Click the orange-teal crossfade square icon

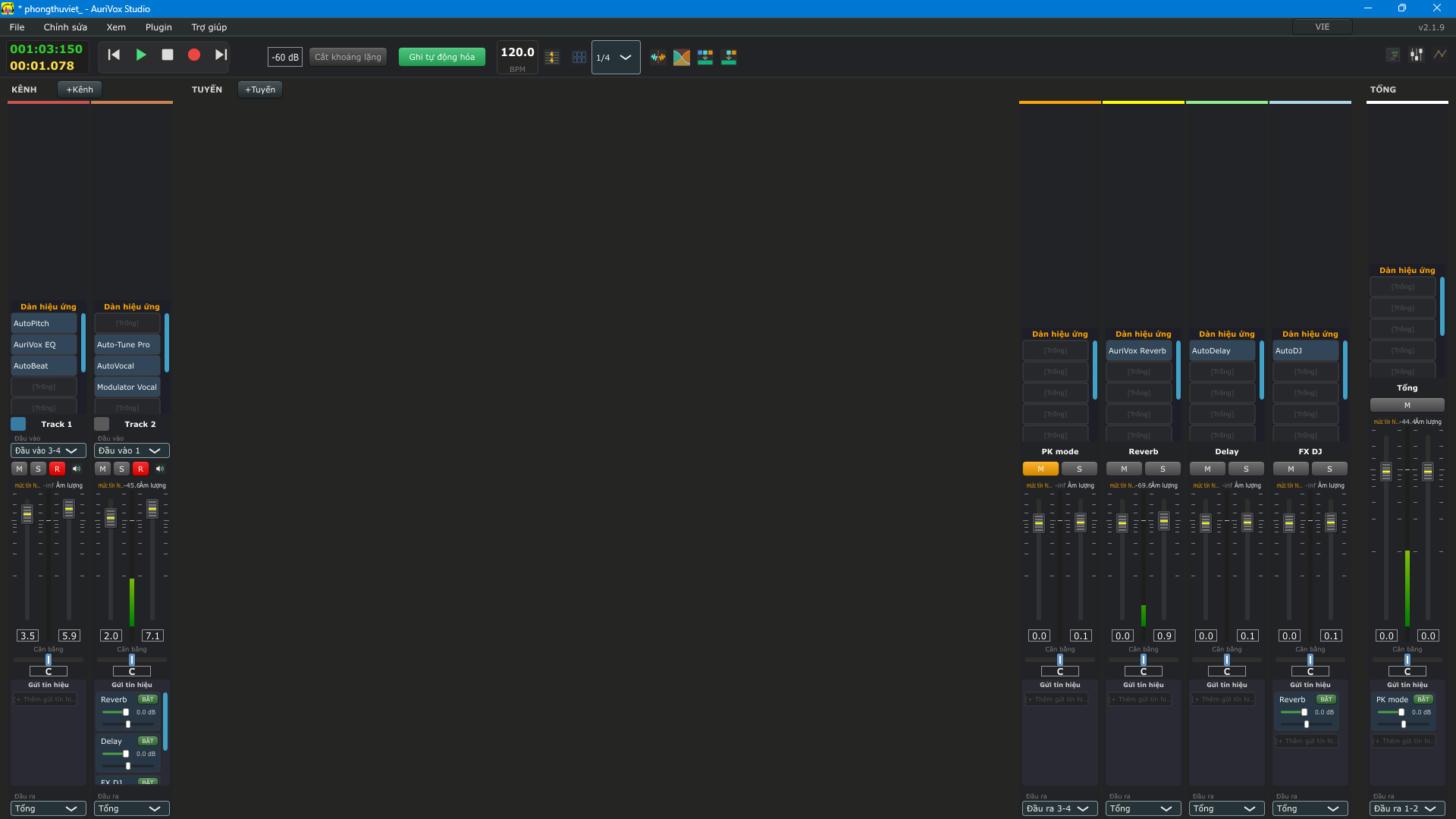point(681,57)
